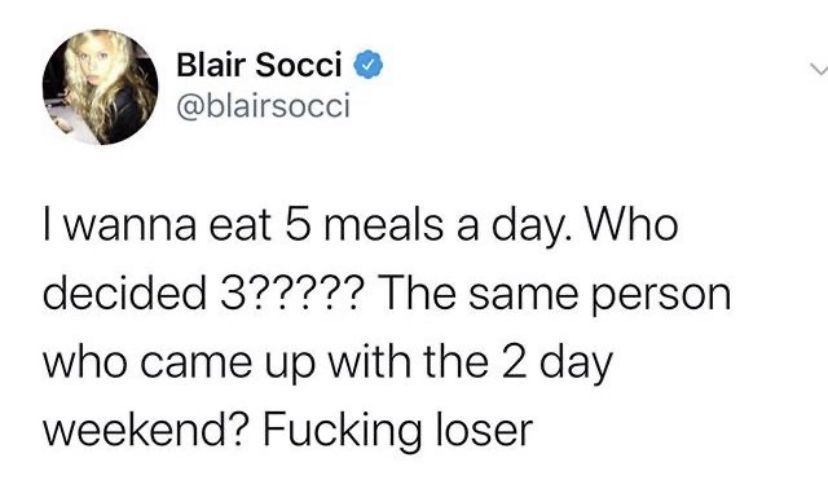This screenshot has width=828, height=477.
Task: Click the word "decided" in the tweet
Action: click(125, 294)
